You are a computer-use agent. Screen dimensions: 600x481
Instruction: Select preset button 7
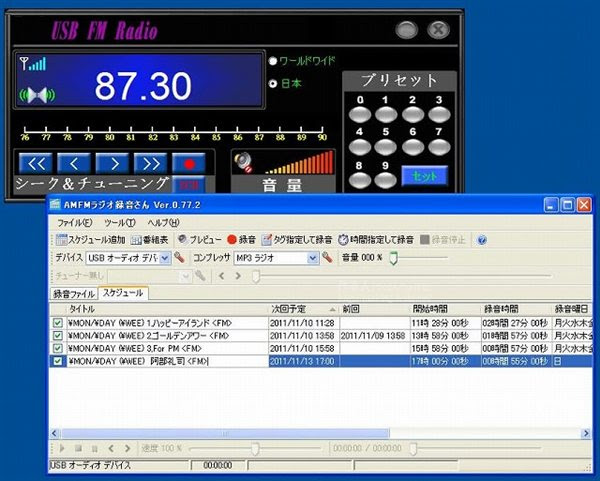(439, 147)
